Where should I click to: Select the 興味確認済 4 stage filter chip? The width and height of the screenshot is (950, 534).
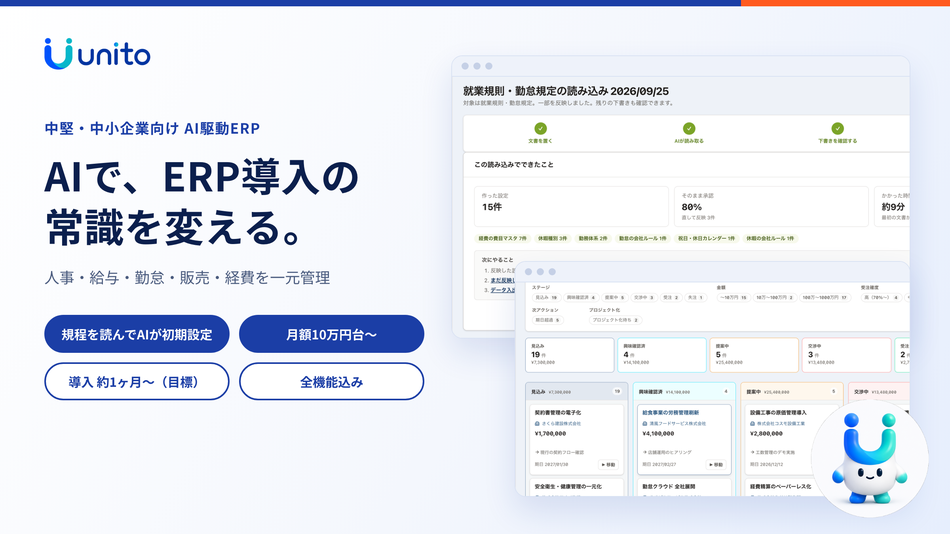point(582,298)
